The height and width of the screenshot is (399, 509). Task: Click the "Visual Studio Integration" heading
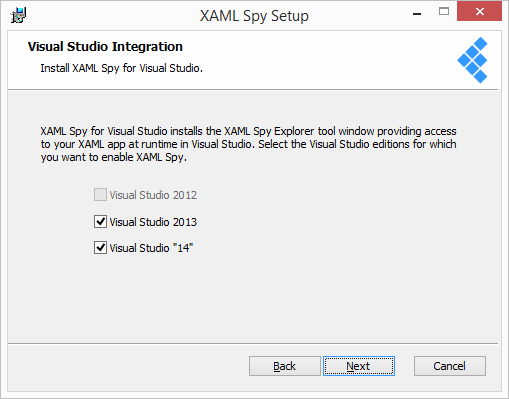click(x=105, y=47)
